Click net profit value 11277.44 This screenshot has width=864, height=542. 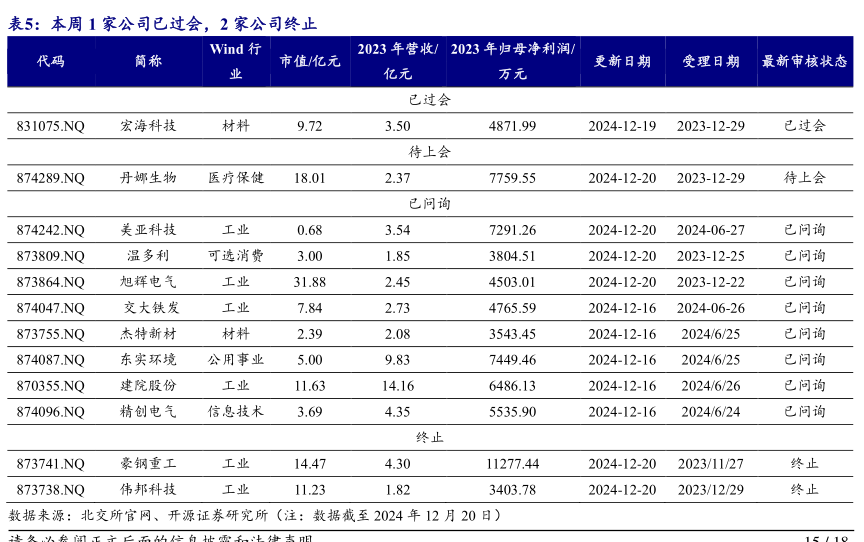click(x=512, y=464)
